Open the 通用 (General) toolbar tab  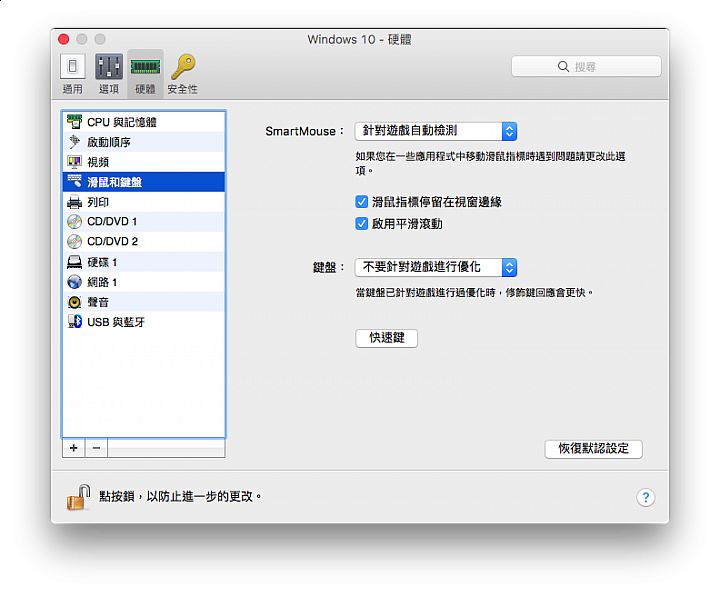point(73,74)
